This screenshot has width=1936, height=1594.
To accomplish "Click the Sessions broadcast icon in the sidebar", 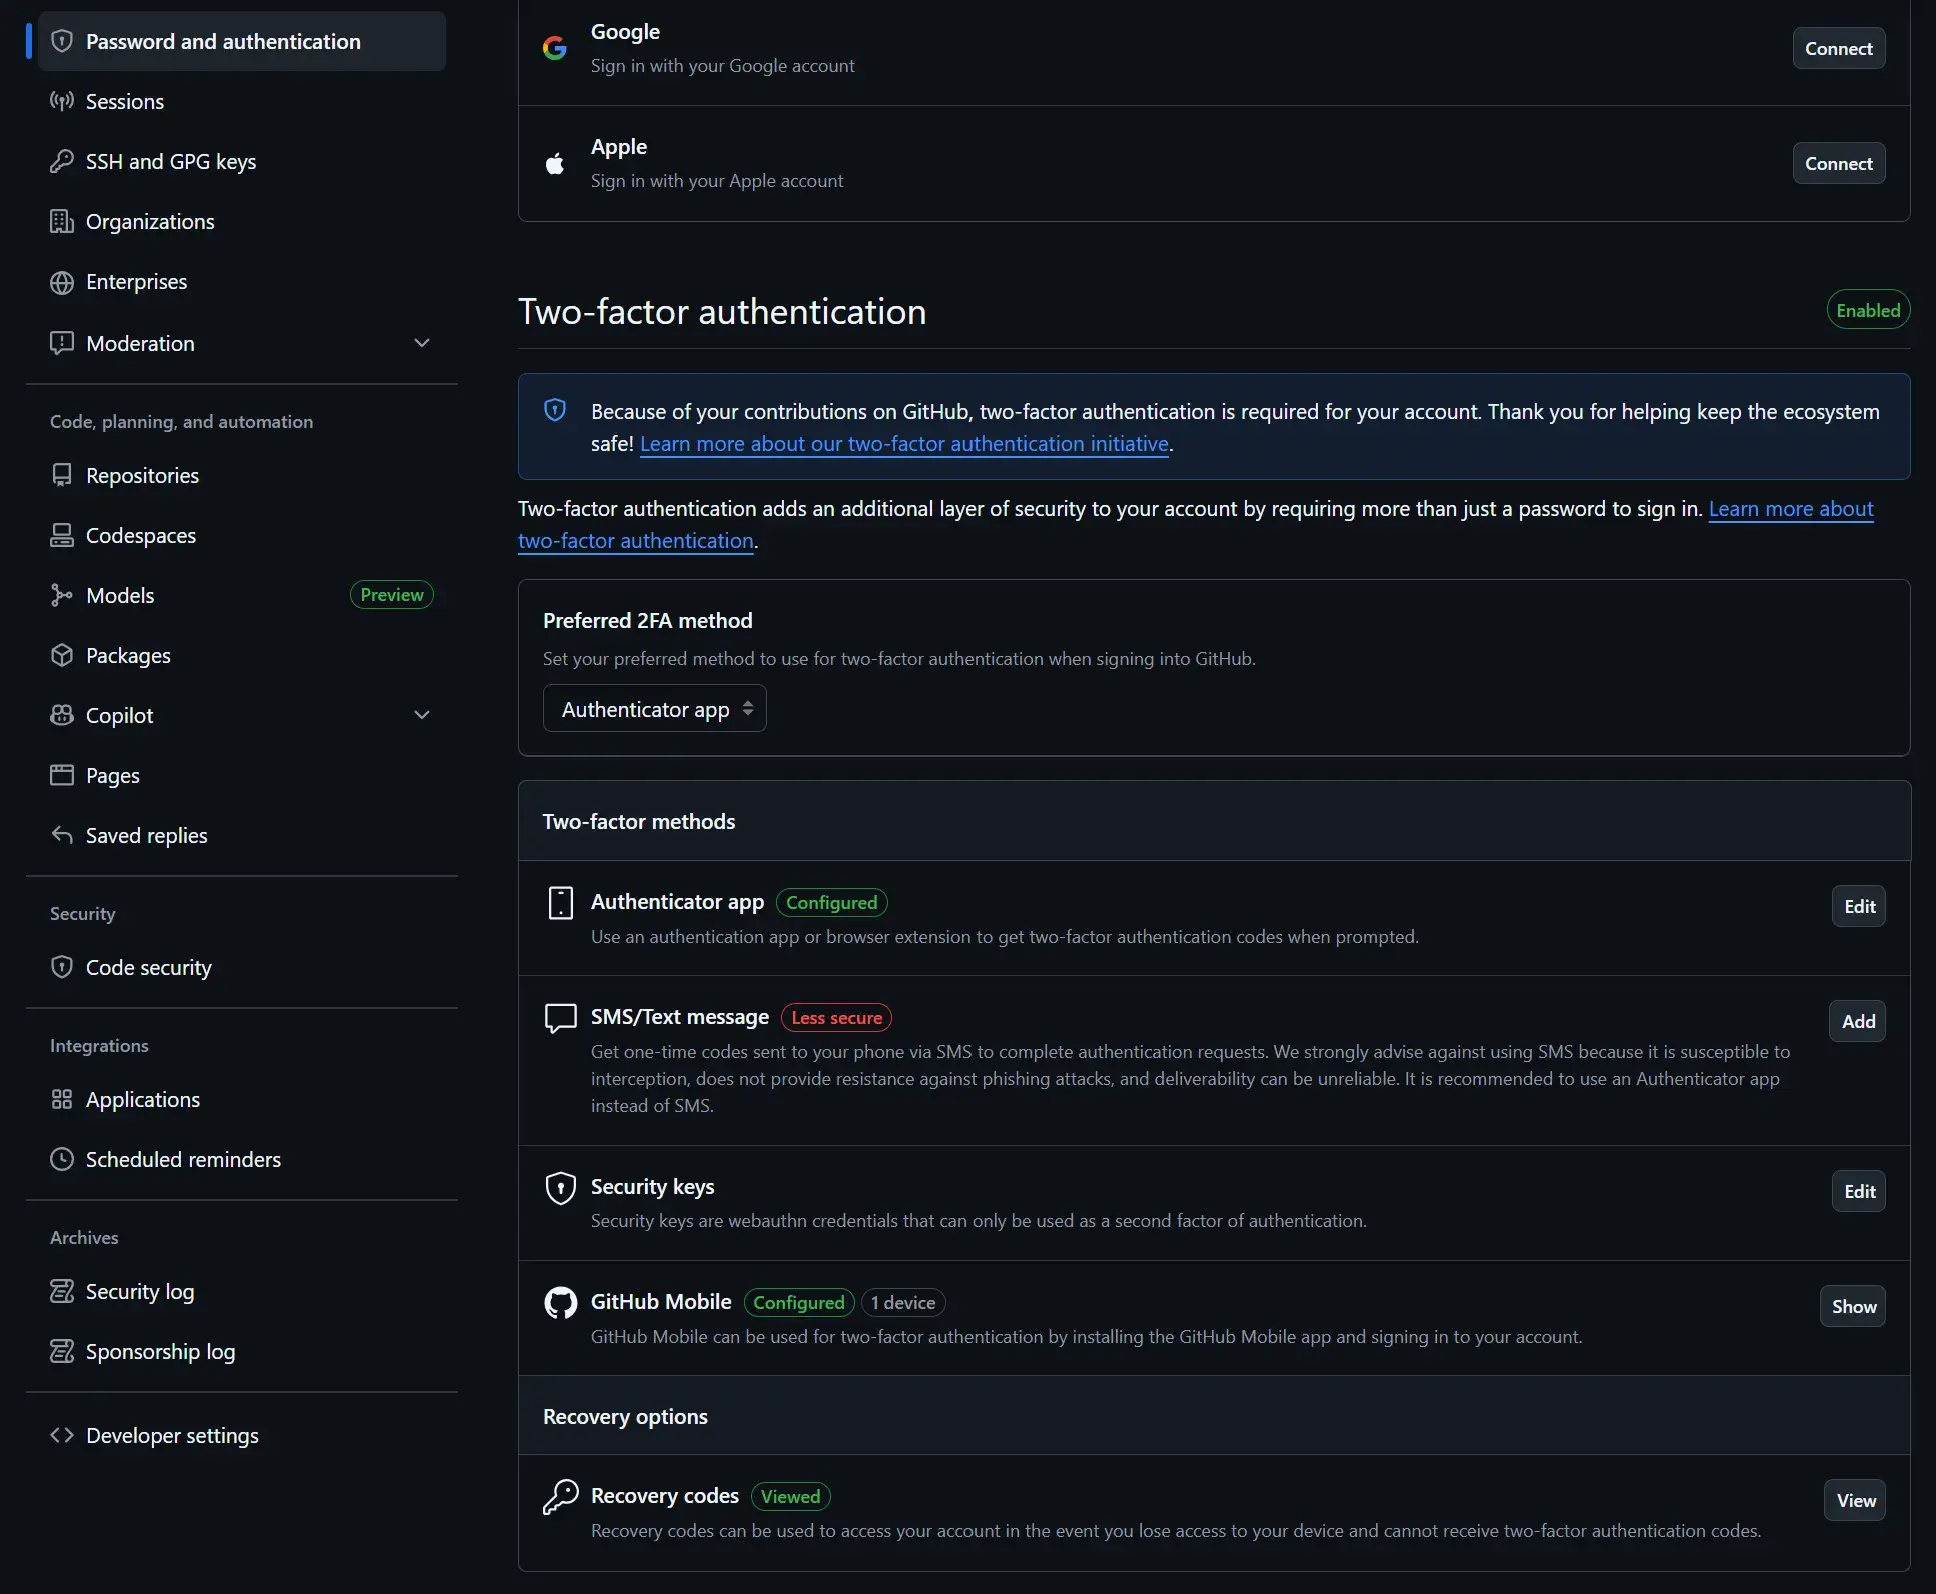I will 62,101.
